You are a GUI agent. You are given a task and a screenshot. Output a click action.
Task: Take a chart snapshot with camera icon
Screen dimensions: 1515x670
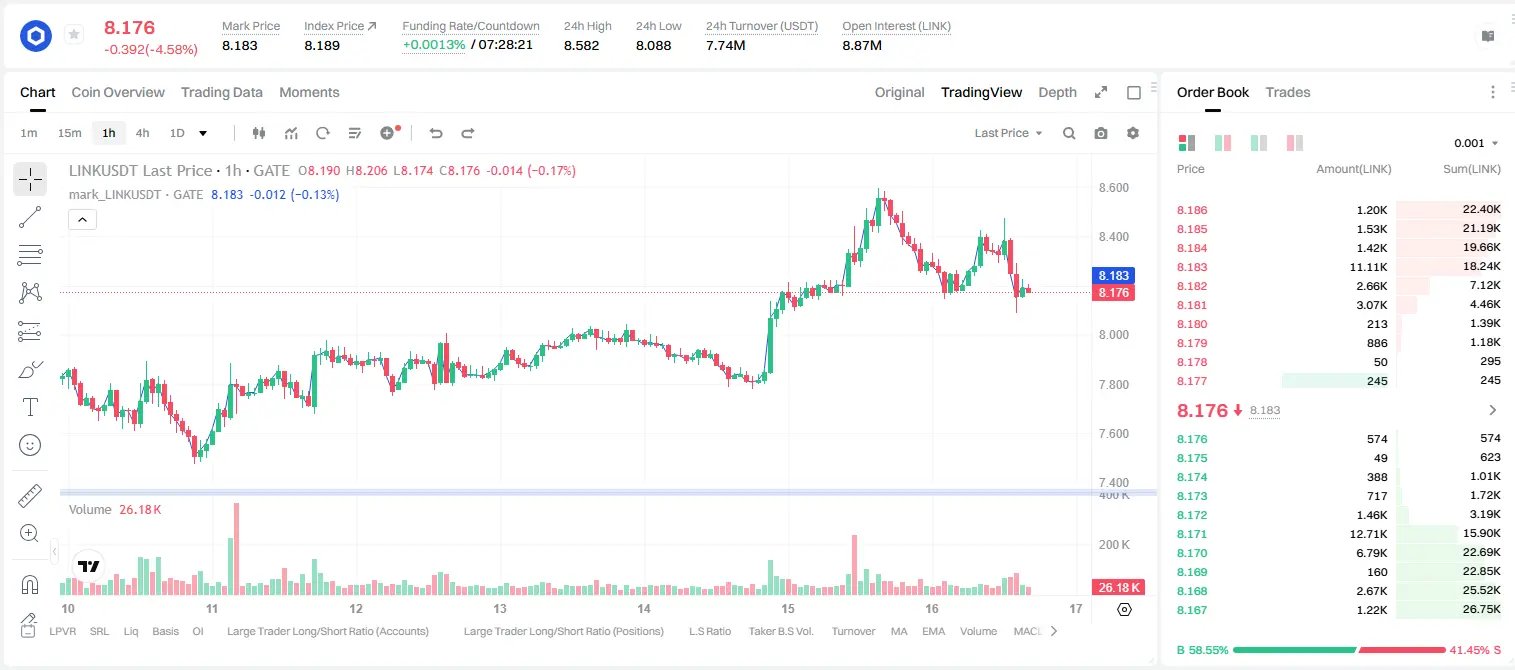coord(1101,133)
